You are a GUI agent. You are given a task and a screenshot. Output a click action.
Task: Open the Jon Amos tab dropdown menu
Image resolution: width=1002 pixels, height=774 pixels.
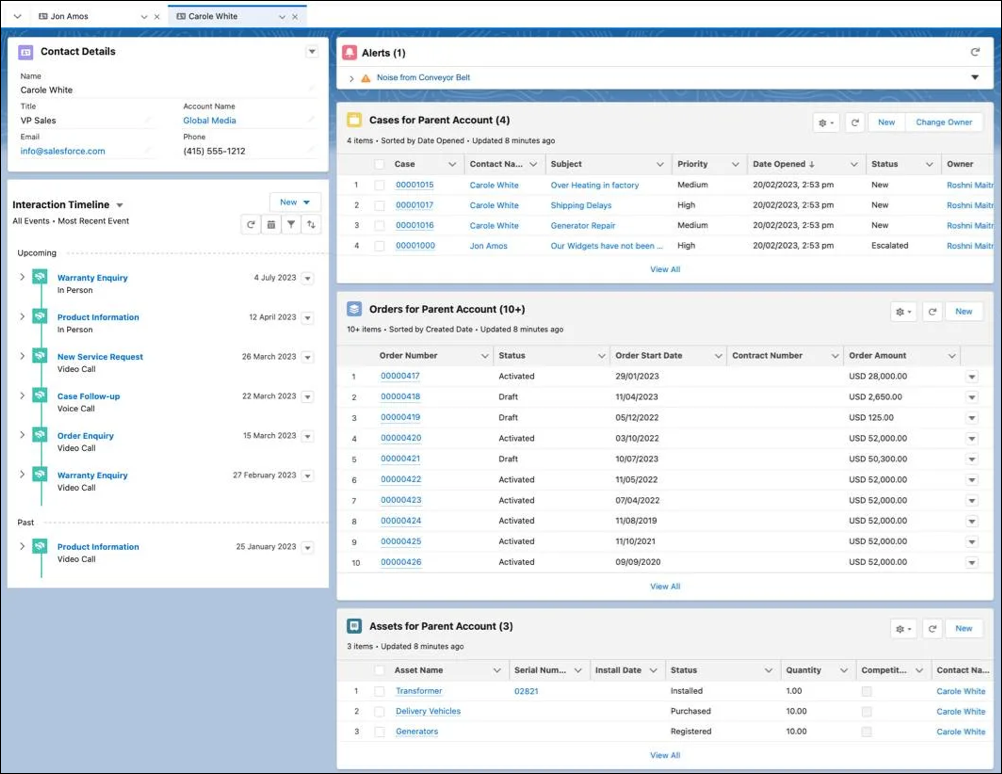point(144,17)
